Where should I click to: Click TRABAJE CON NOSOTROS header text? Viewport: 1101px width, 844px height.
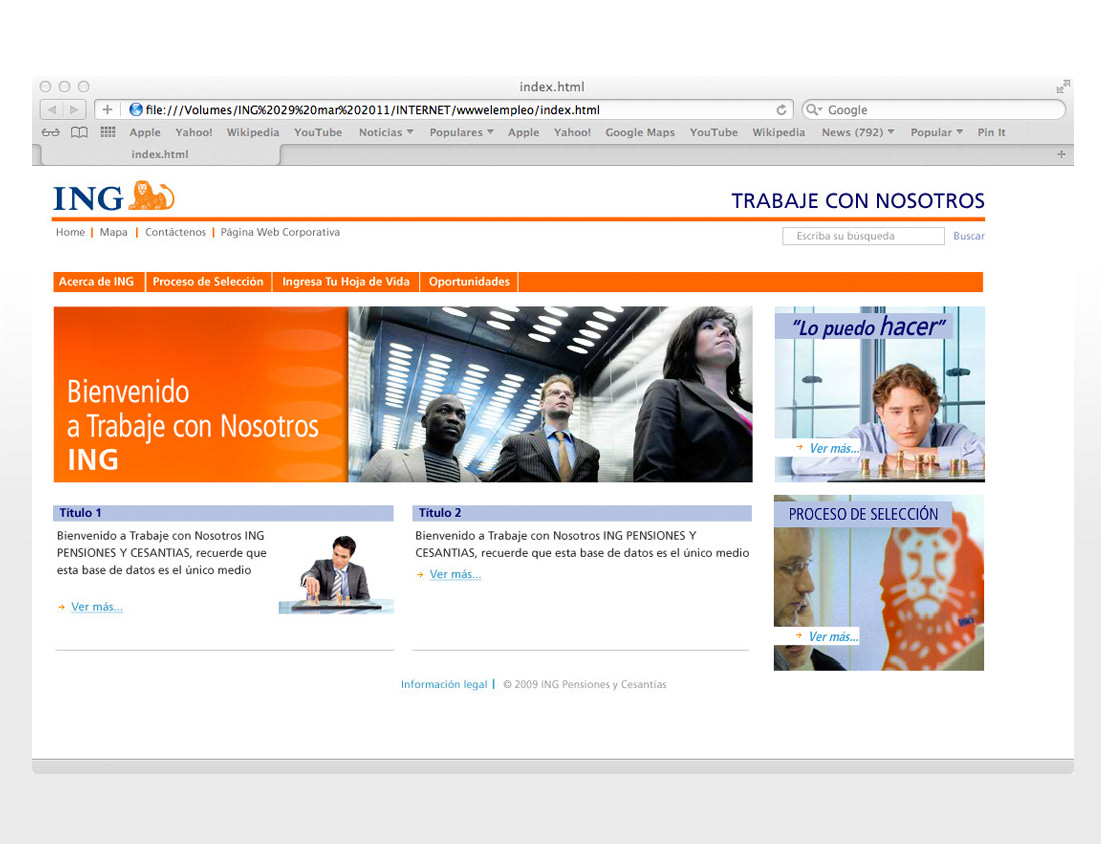(858, 201)
